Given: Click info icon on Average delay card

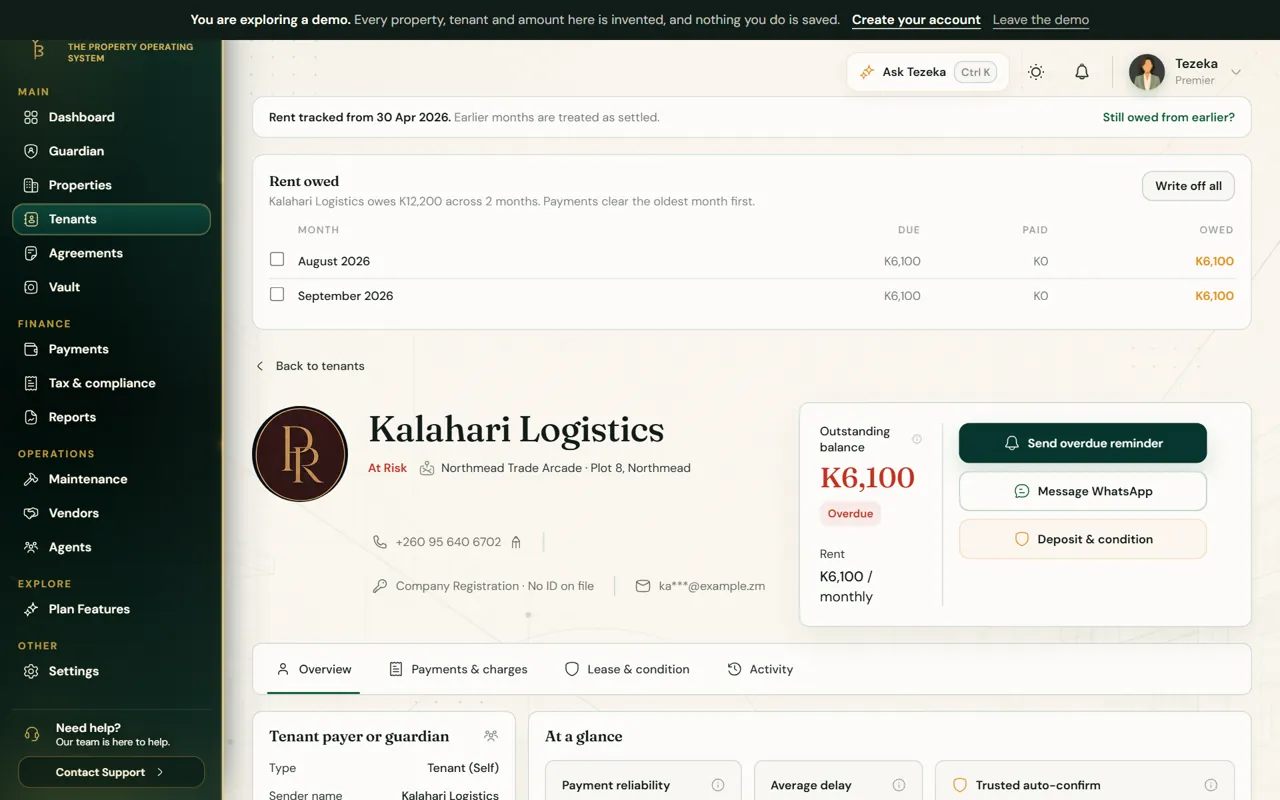Looking at the screenshot, I should (x=899, y=785).
